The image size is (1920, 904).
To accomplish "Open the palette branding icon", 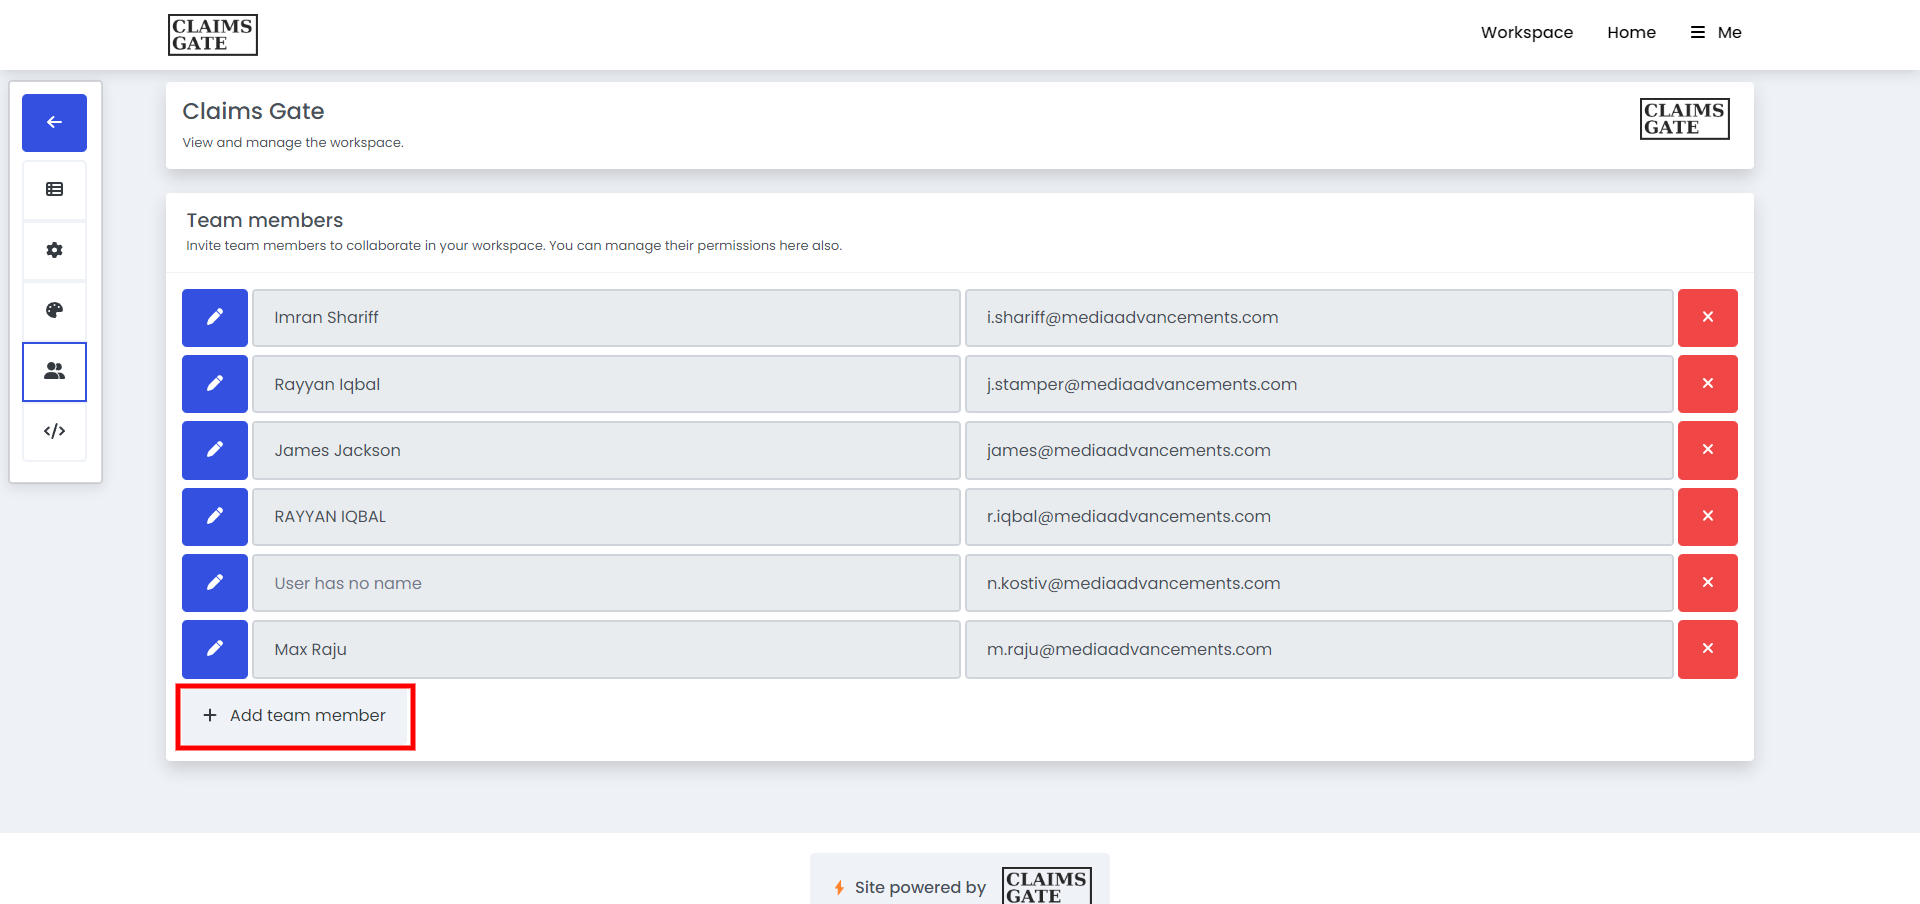I will (54, 310).
